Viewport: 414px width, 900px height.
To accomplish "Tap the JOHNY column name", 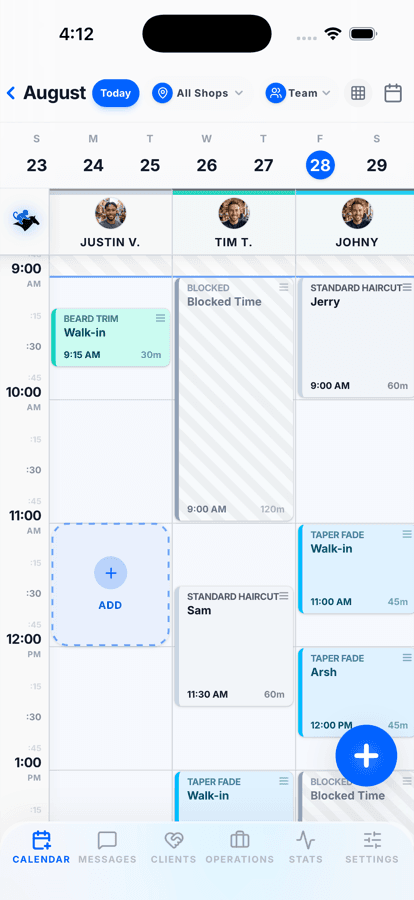I will (357, 242).
